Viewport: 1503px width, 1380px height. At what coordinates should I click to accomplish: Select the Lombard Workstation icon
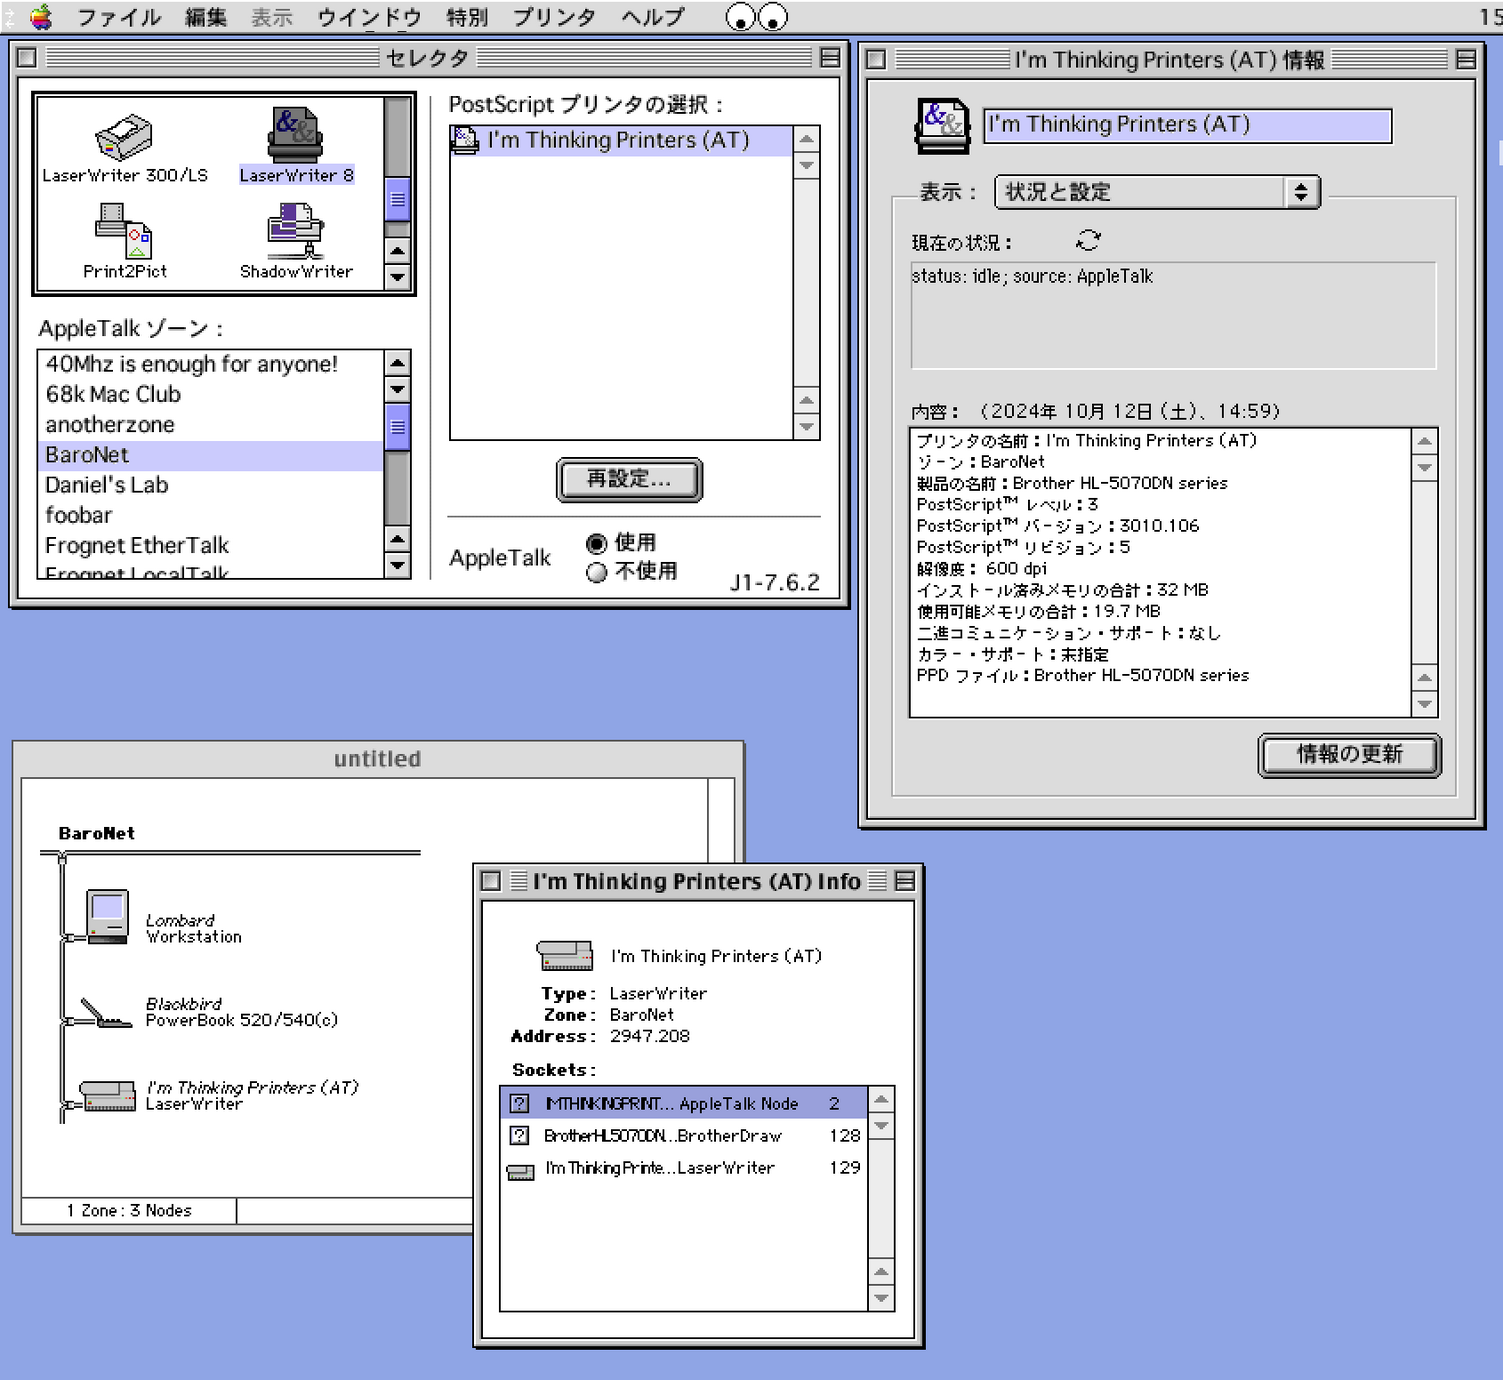click(x=107, y=916)
